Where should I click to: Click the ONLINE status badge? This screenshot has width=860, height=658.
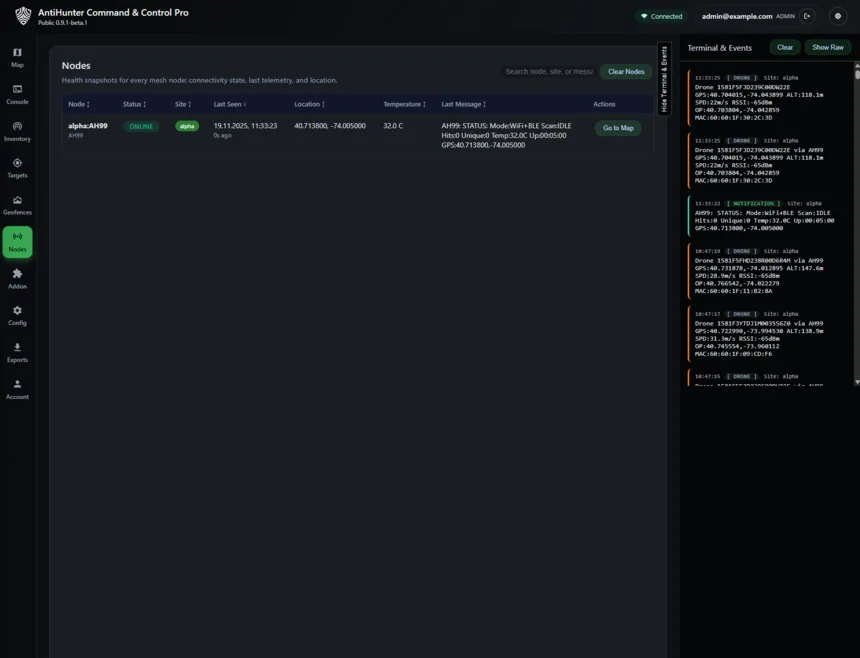pos(141,127)
